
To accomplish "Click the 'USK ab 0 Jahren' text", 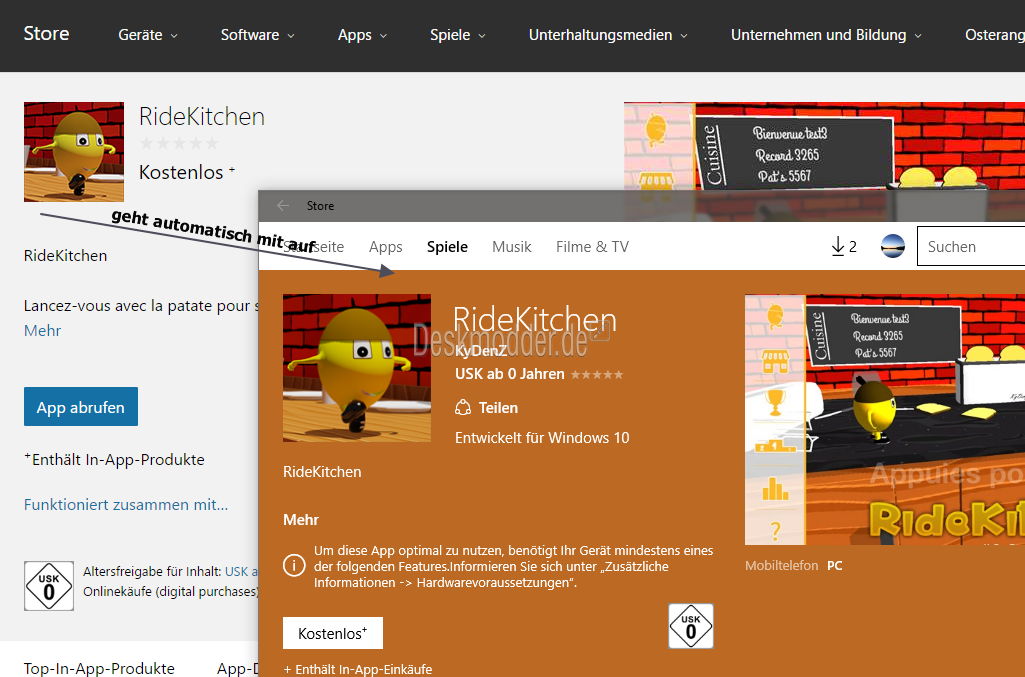I will tap(510, 374).
